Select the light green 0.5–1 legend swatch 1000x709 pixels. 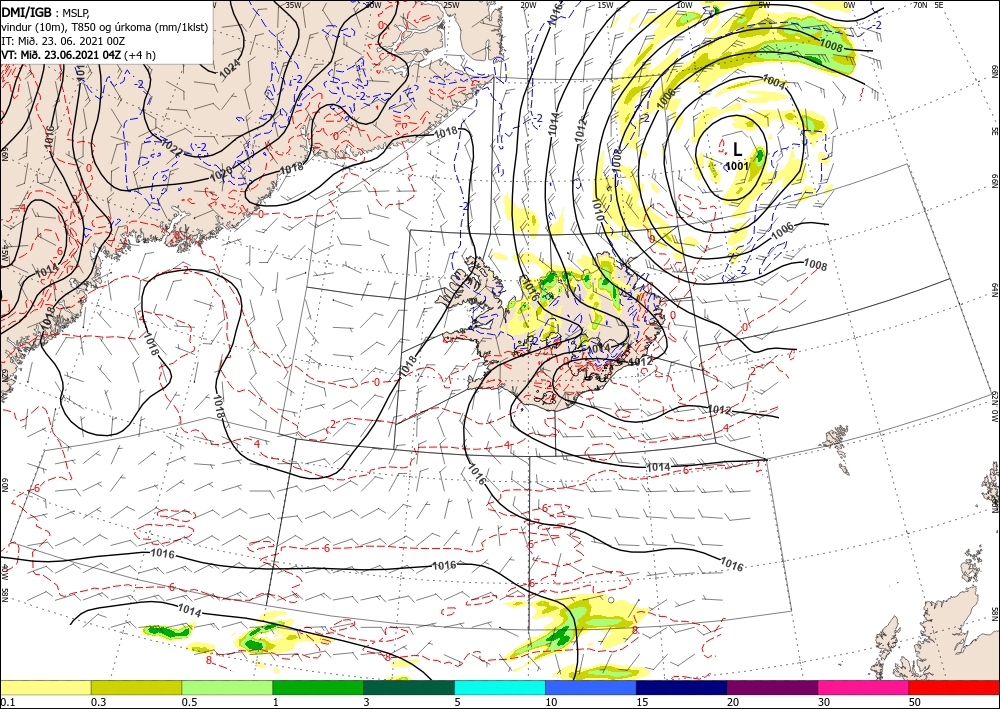click(227, 687)
